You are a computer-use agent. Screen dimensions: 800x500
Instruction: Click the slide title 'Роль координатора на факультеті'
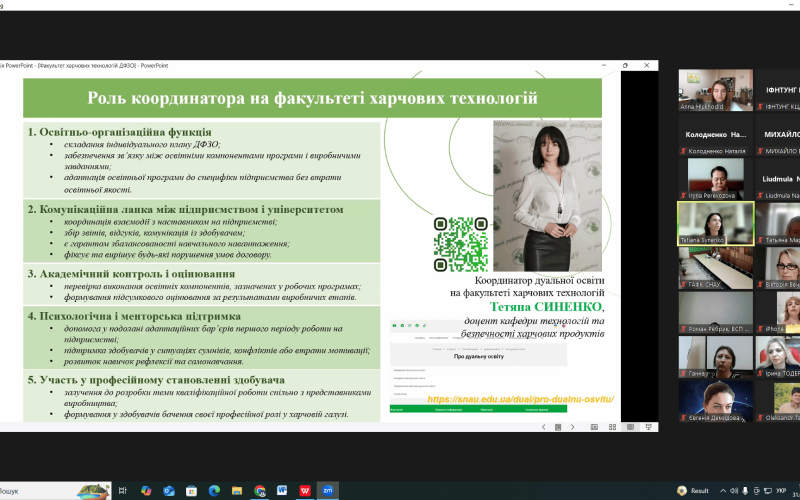coord(312,97)
